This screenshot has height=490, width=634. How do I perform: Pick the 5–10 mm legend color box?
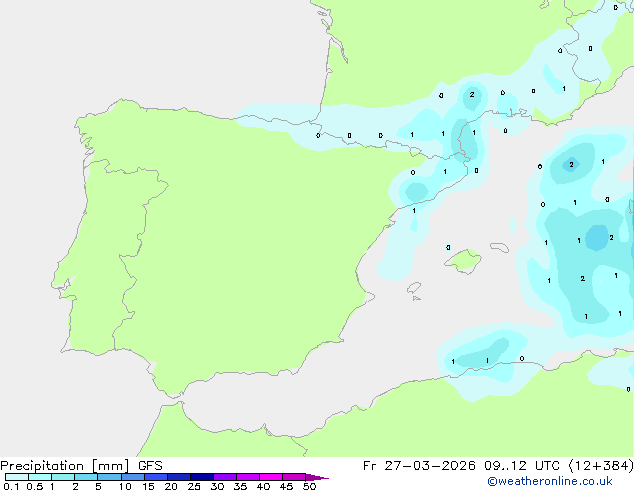[110, 477]
